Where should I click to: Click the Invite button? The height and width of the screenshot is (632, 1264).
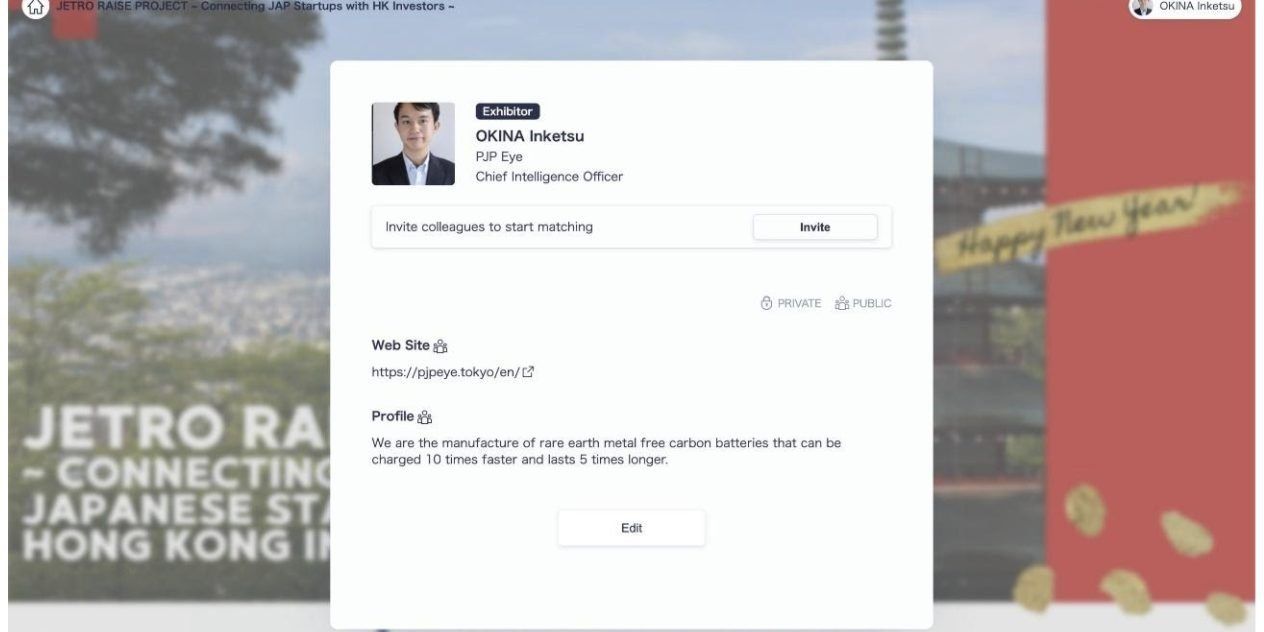coord(815,227)
